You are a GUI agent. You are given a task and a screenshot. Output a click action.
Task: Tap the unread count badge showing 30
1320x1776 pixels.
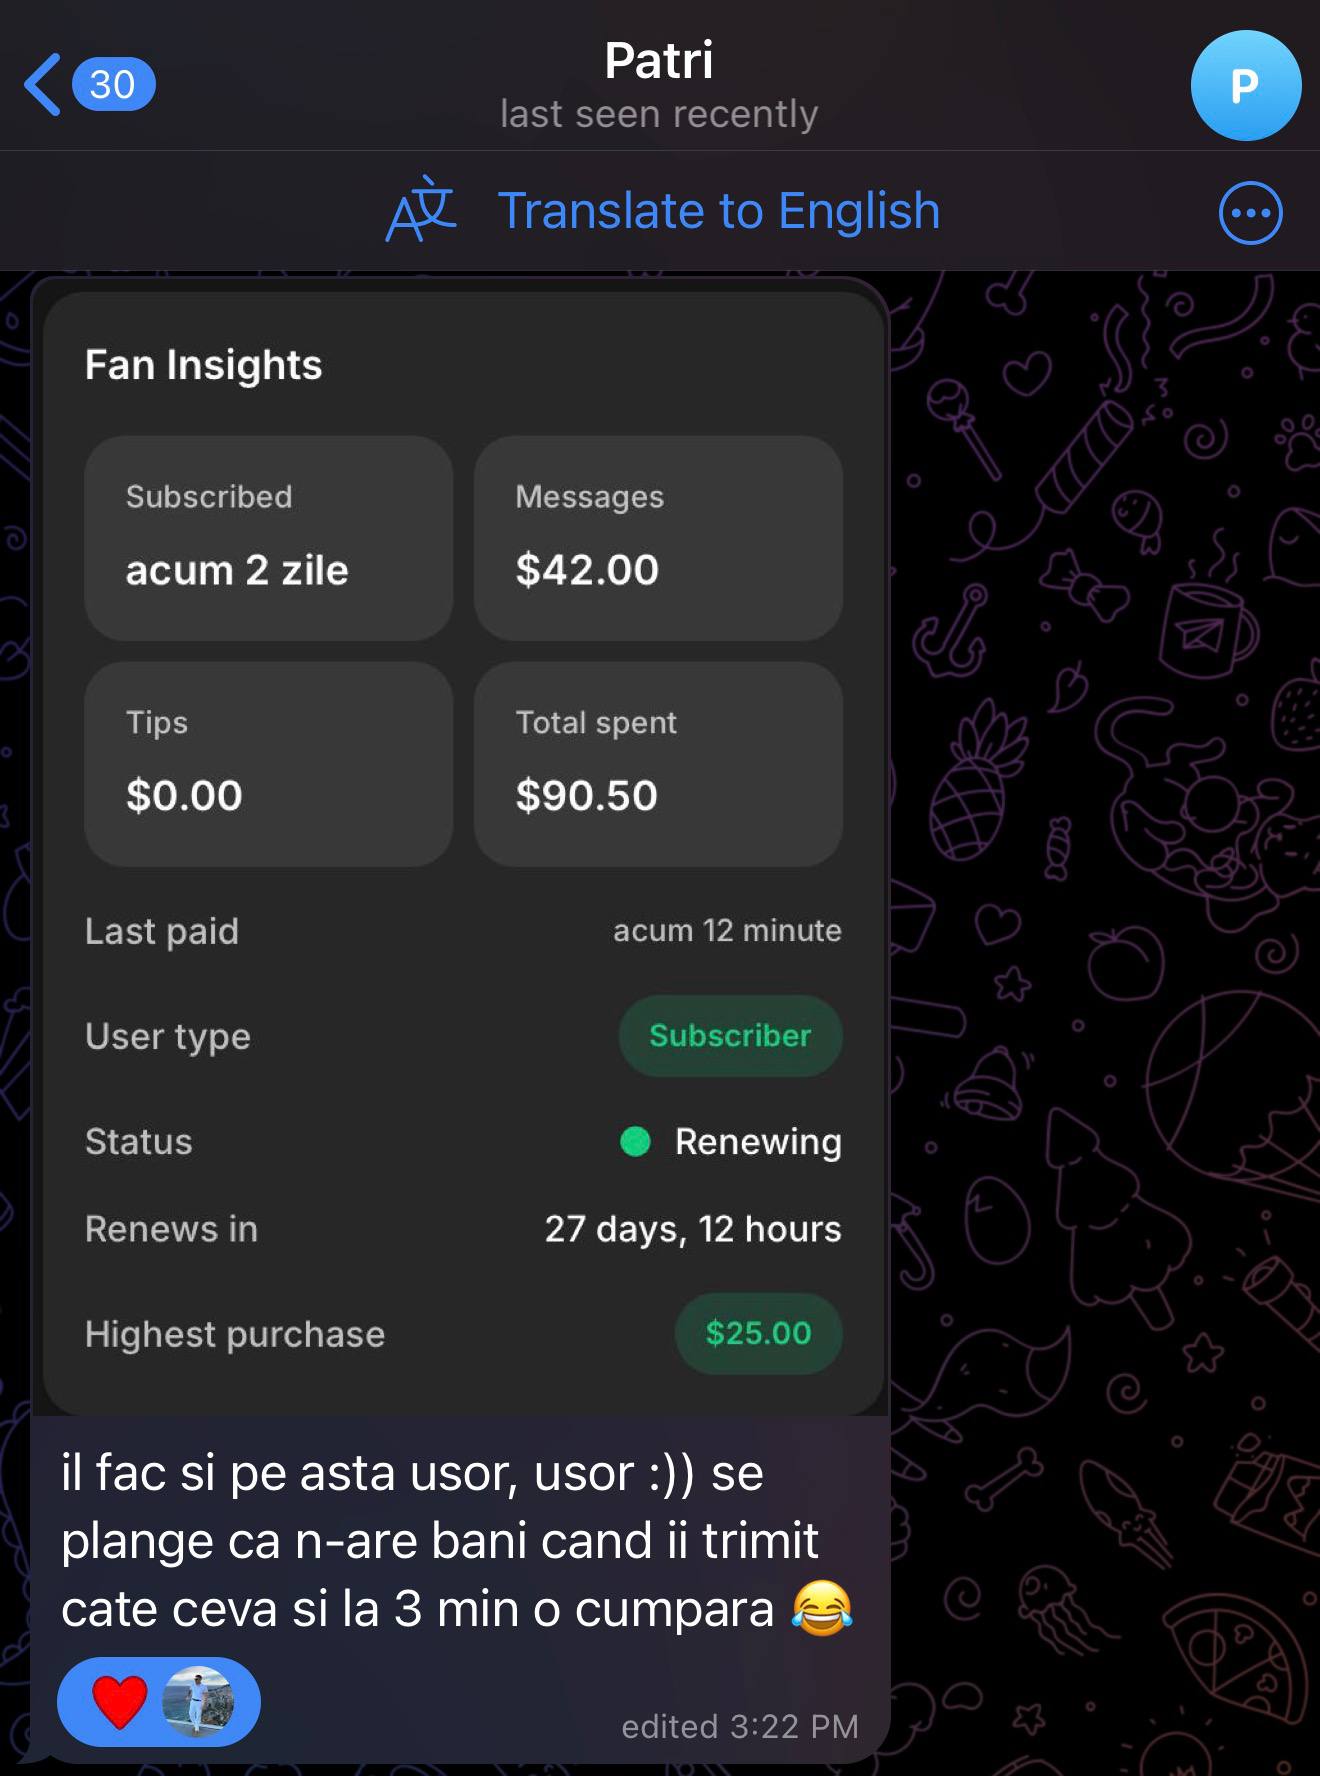113,85
